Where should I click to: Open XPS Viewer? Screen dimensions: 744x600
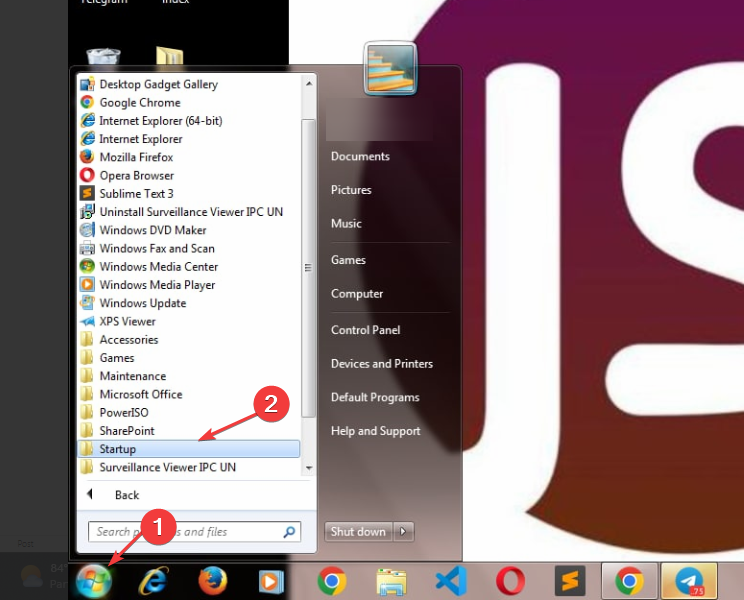(188, 322)
